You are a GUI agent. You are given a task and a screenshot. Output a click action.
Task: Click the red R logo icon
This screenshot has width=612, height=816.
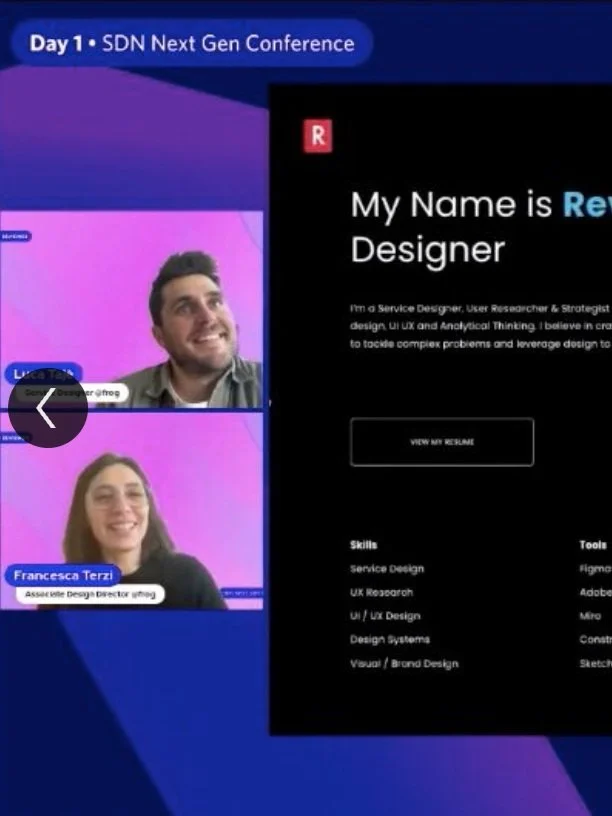point(317,136)
